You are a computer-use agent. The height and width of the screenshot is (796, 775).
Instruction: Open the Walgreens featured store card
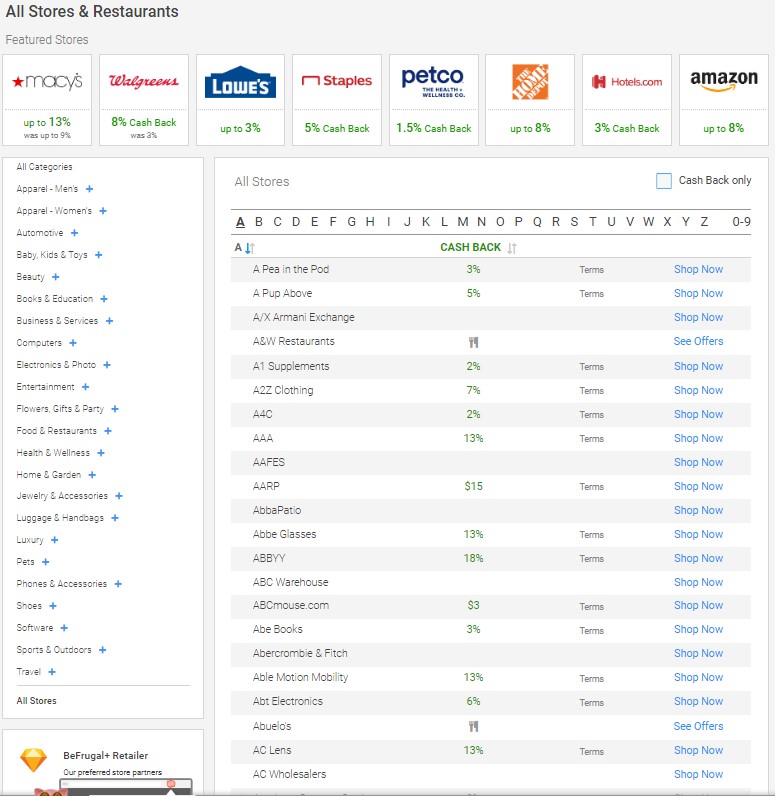pyautogui.click(x=144, y=100)
